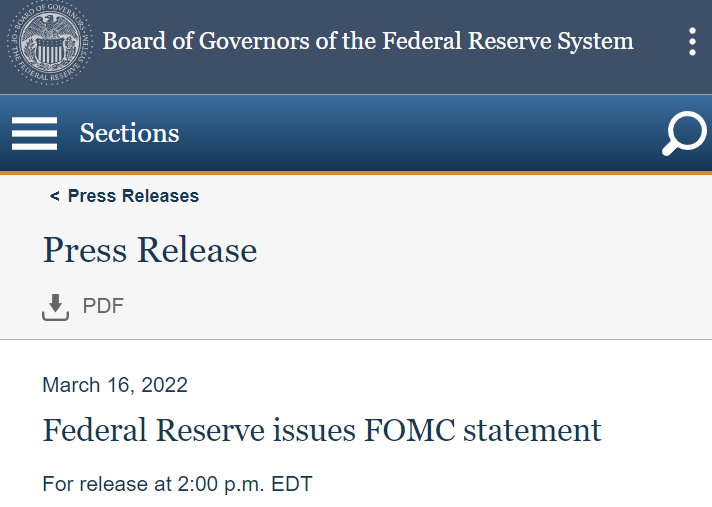Open the three-dot more options menu
This screenshot has height=507, width=712.
(x=692, y=42)
